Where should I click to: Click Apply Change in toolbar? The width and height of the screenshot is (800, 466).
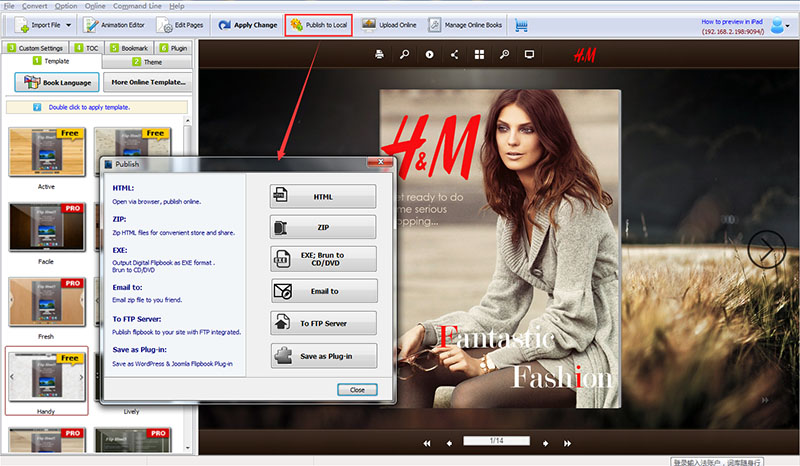[247, 25]
